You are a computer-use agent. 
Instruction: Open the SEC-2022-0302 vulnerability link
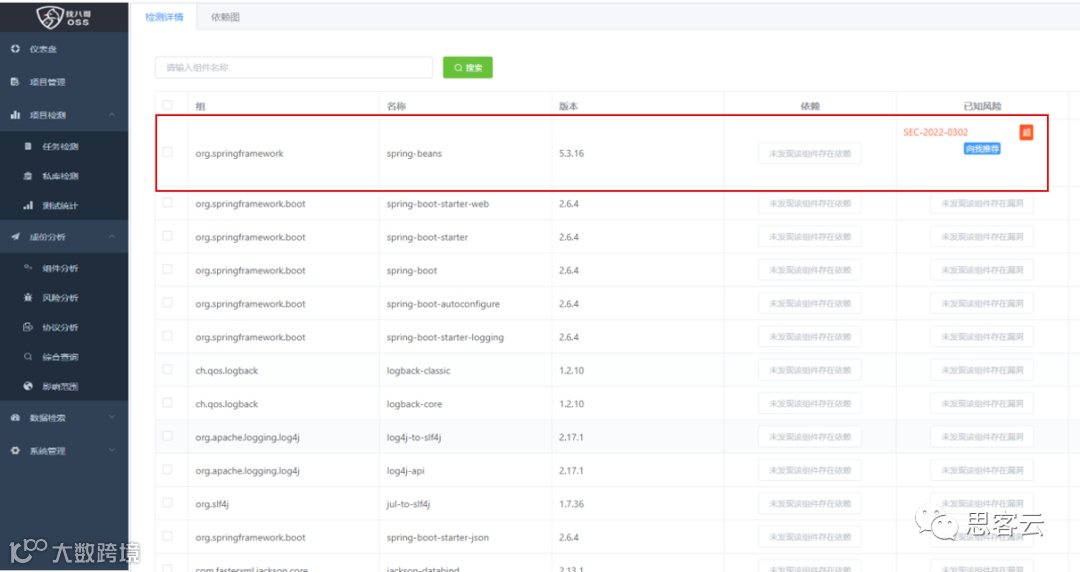tap(935, 132)
